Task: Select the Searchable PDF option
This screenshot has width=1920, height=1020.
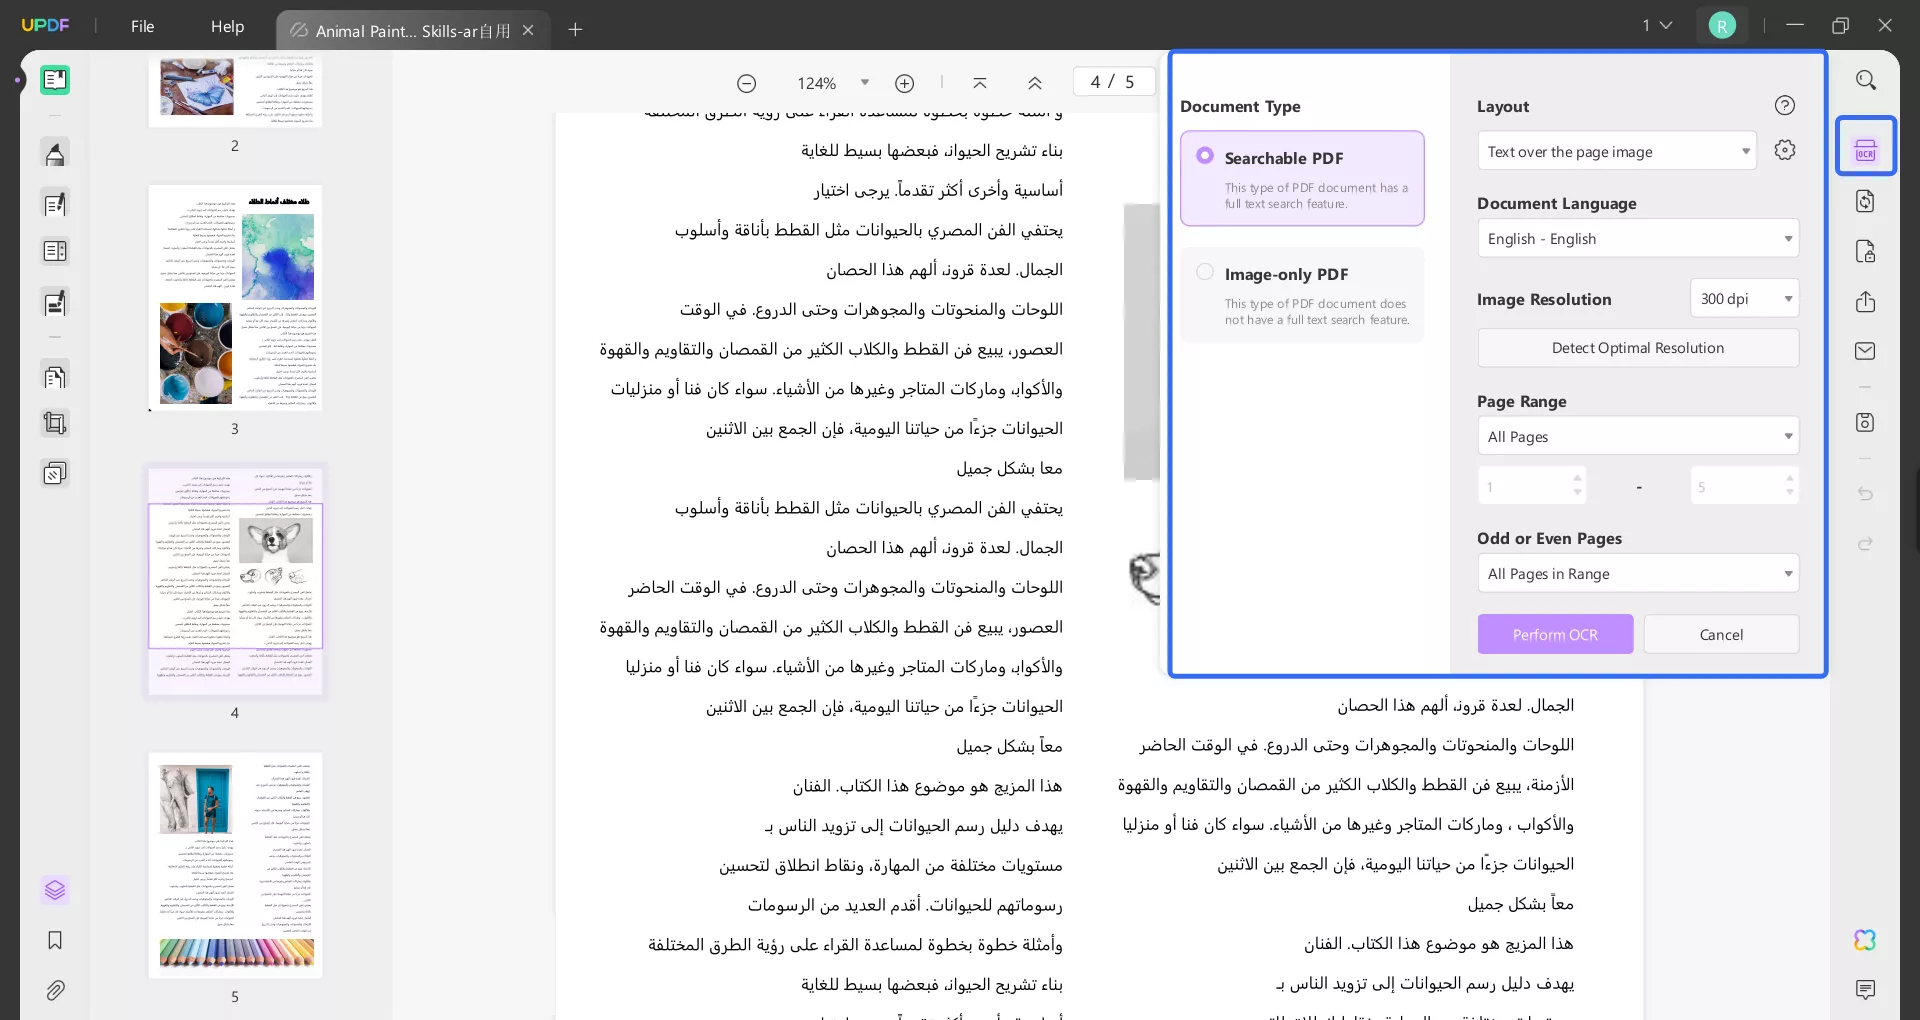Action: pos(1302,178)
